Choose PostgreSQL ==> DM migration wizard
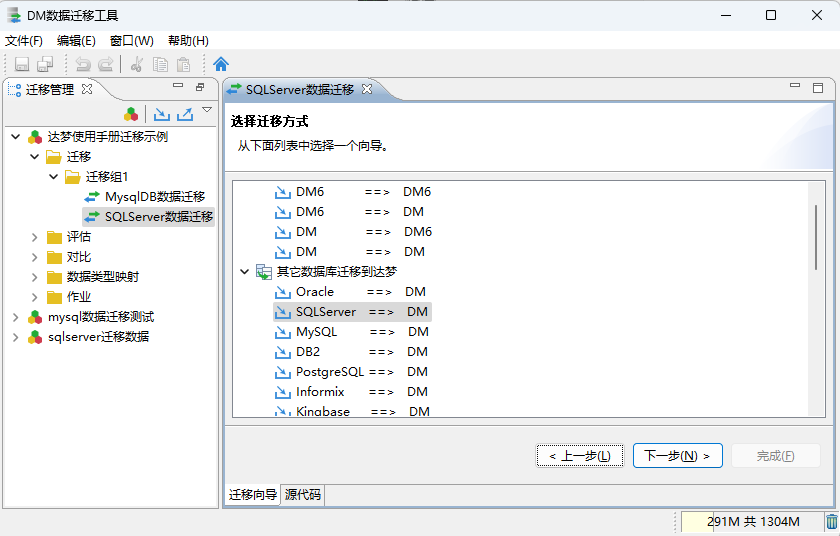Screen dimensions: 840x536 click(351, 372)
